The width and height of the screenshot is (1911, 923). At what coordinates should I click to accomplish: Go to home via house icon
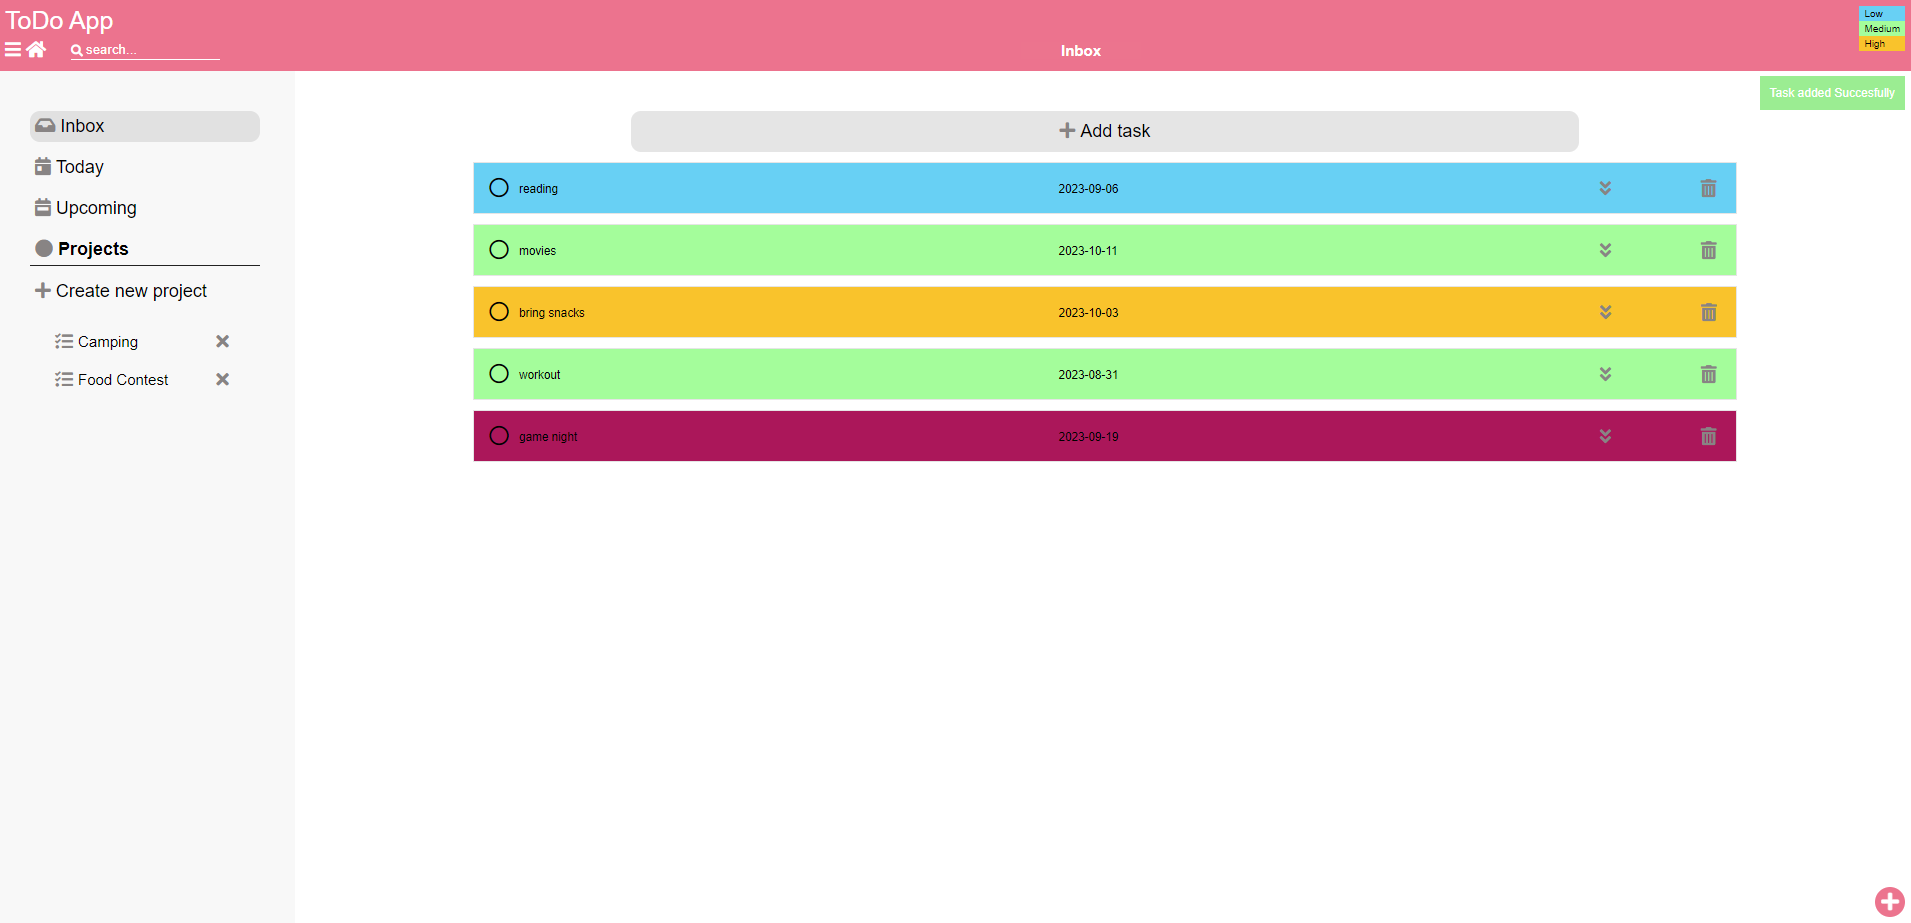[36, 49]
